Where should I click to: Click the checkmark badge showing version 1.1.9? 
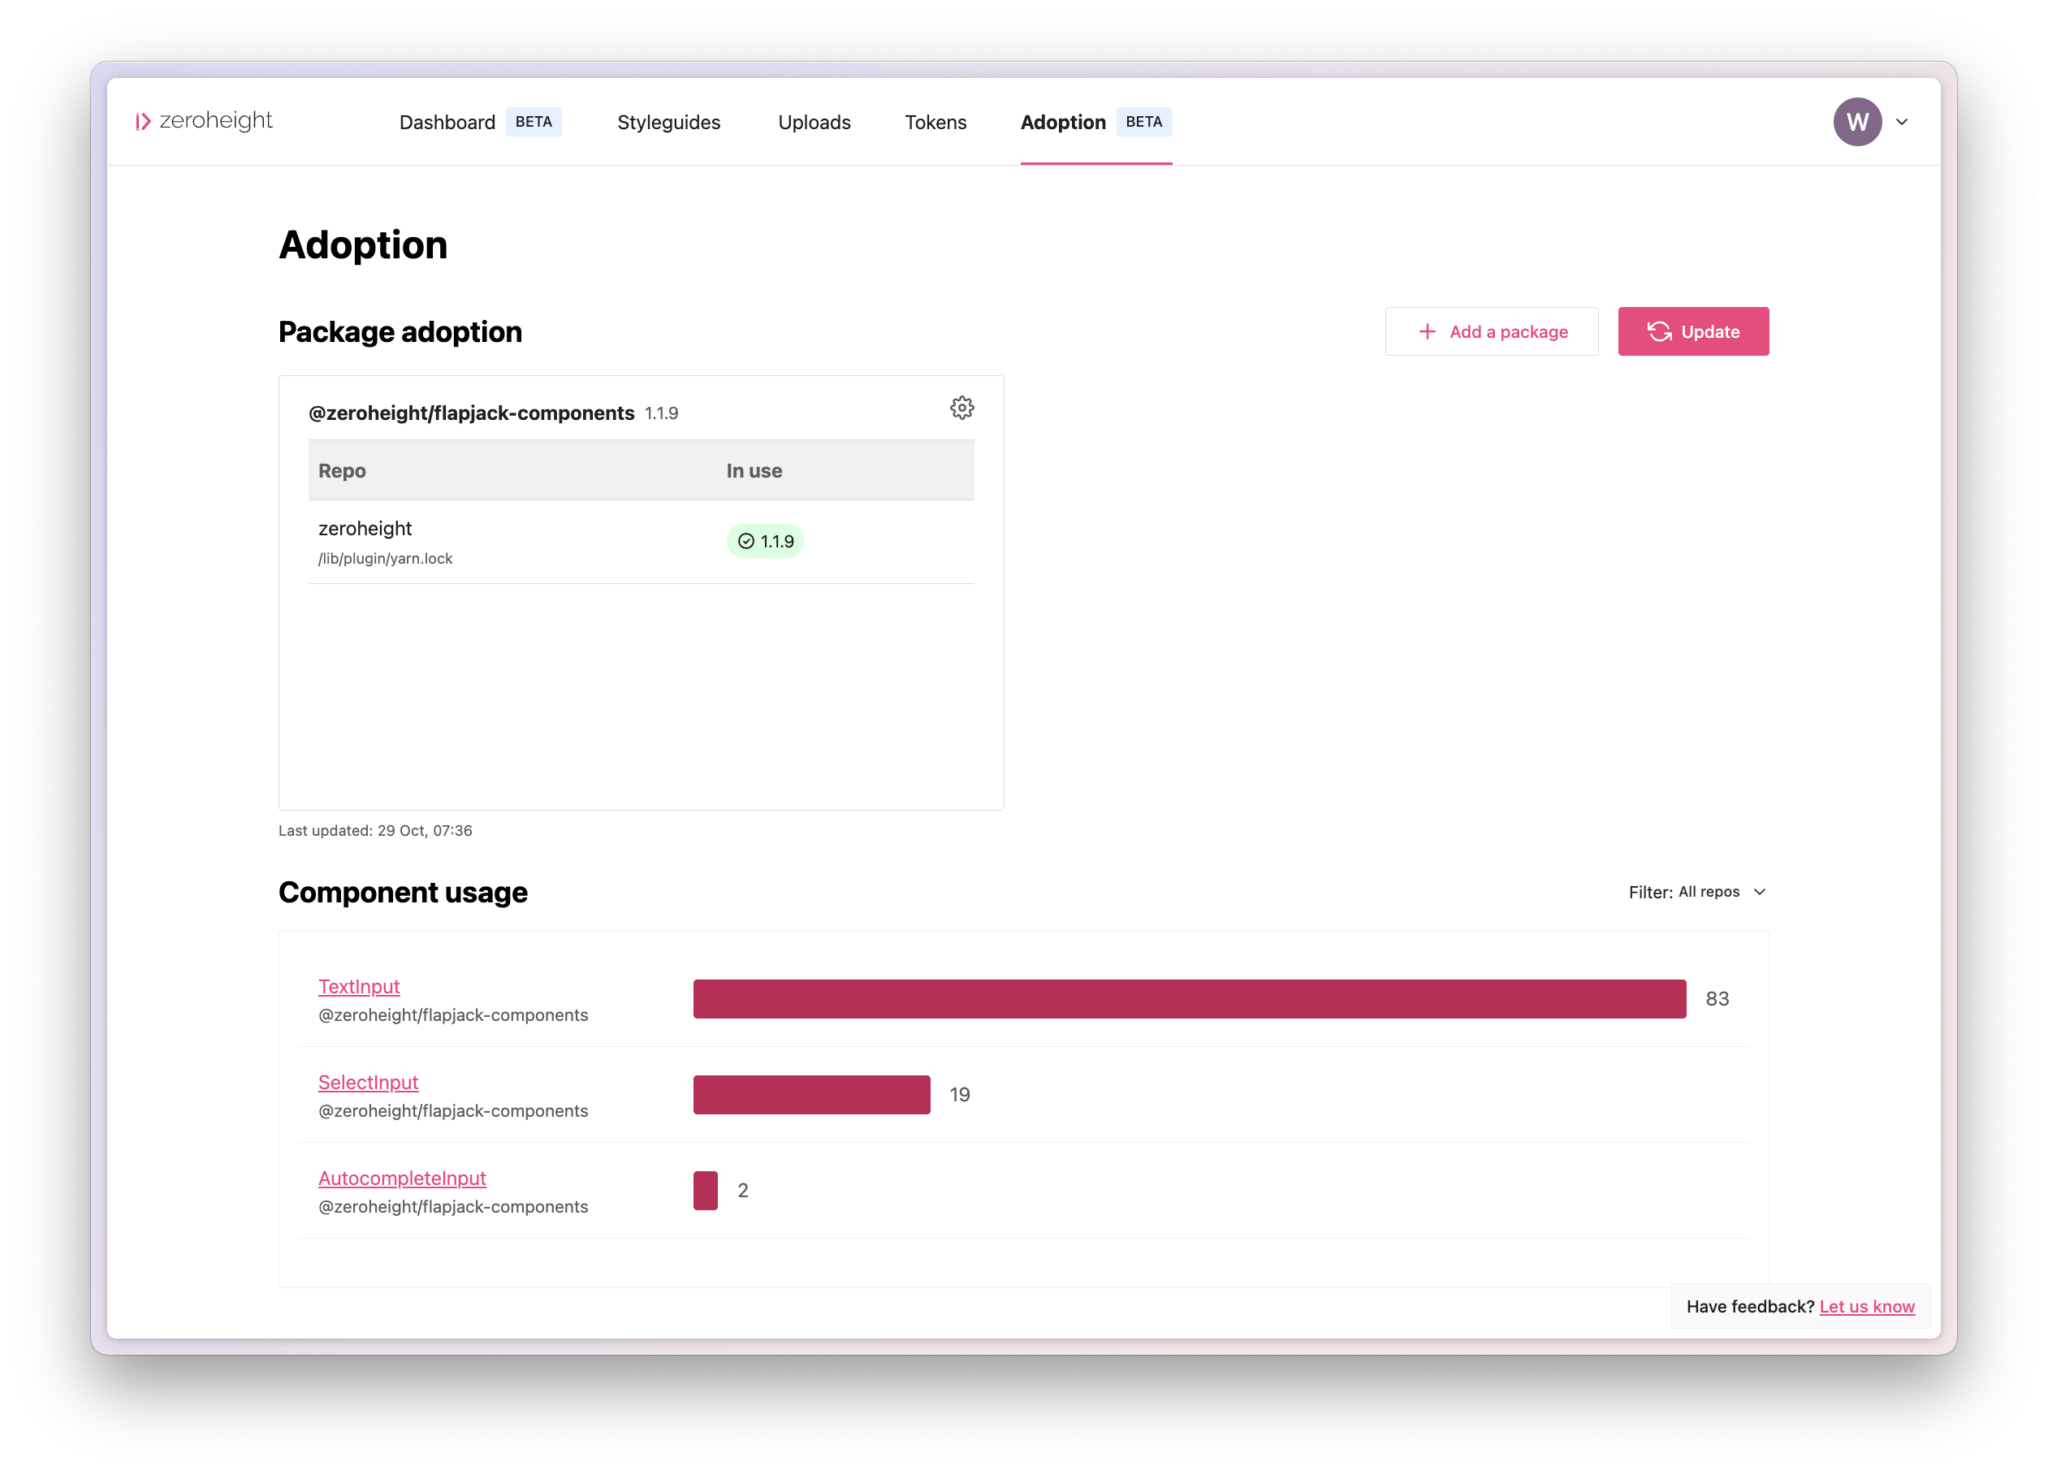pyautogui.click(x=765, y=541)
